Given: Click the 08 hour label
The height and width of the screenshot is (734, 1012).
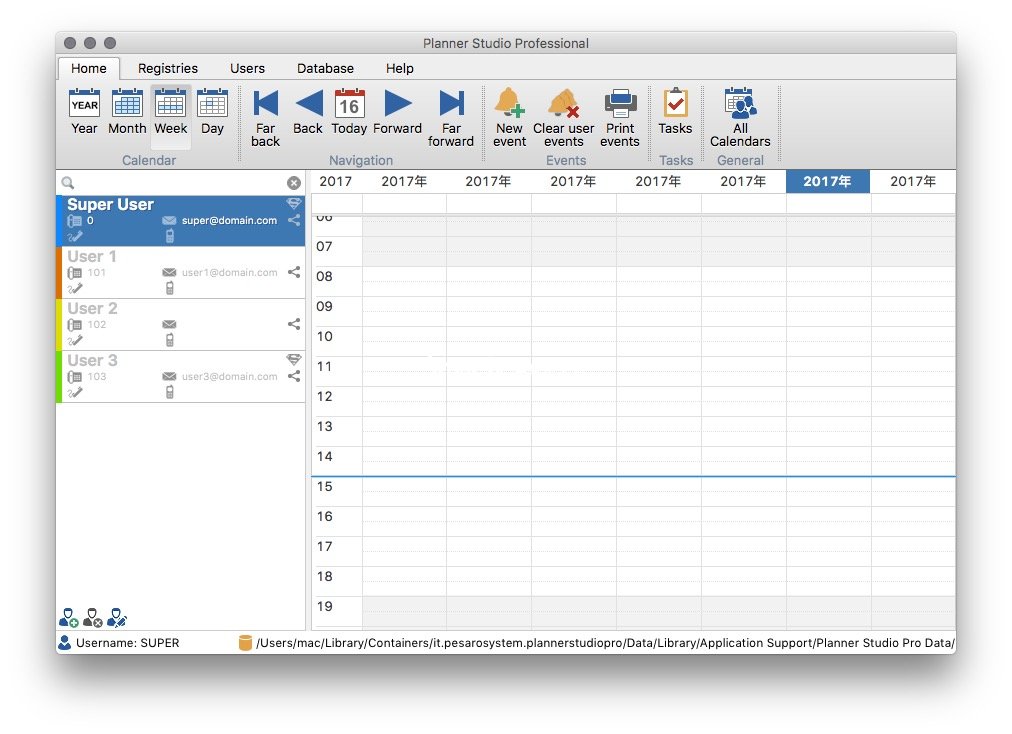Looking at the screenshot, I should [325, 276].
